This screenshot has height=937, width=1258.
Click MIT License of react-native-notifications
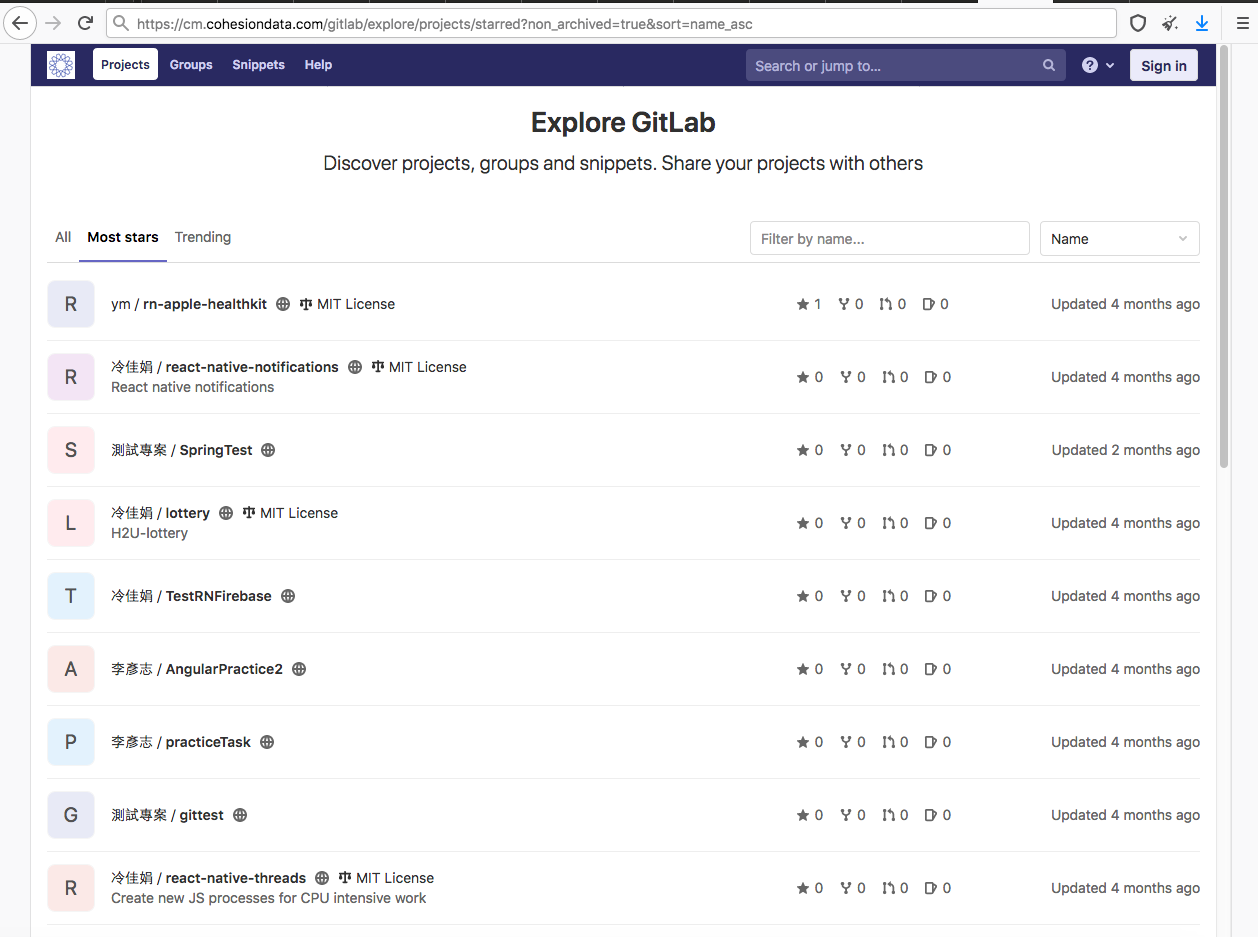[427, 367]
